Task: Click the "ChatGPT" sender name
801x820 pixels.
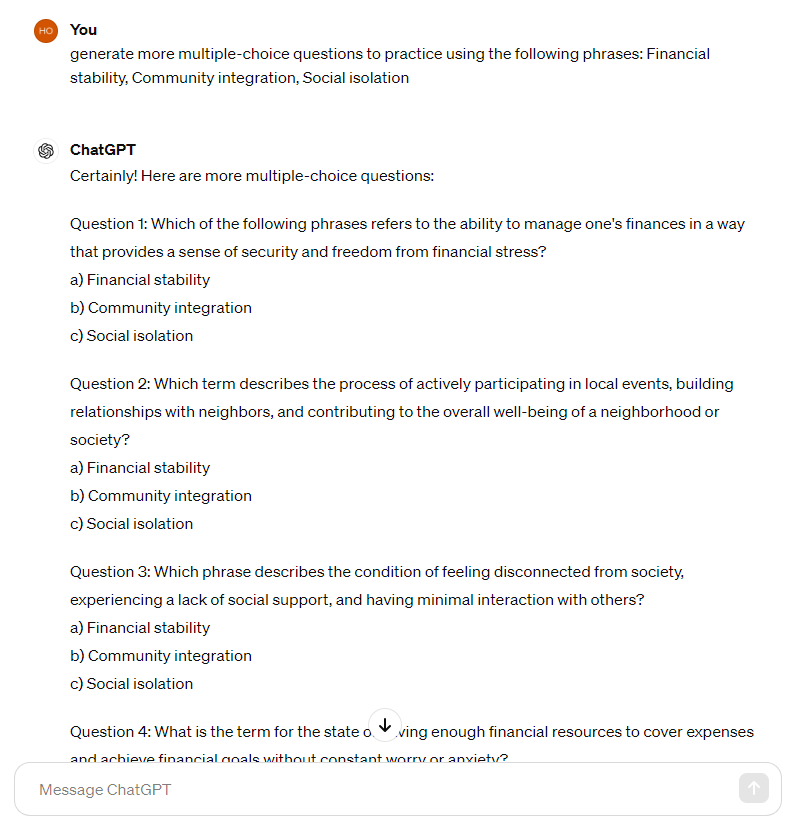Action: pos(103,150)
